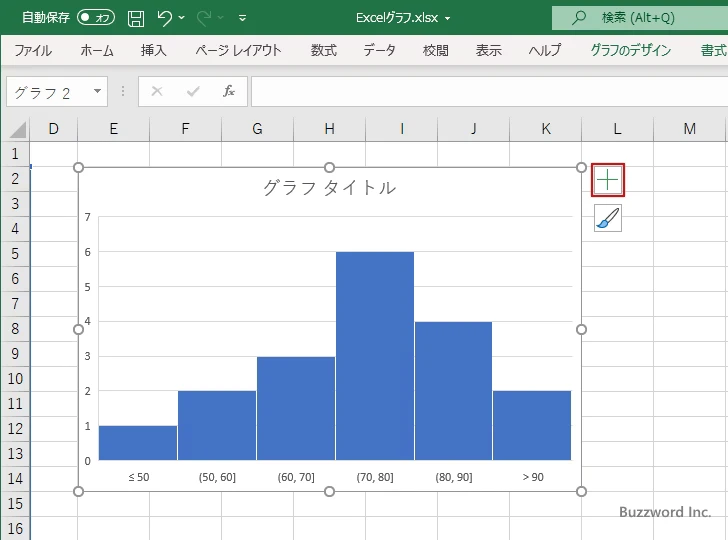The height and width of the screenshot is (540, 728).
Task: Open Chart Elements plus button
Action: pyautogui.click(x=608, y=180)
